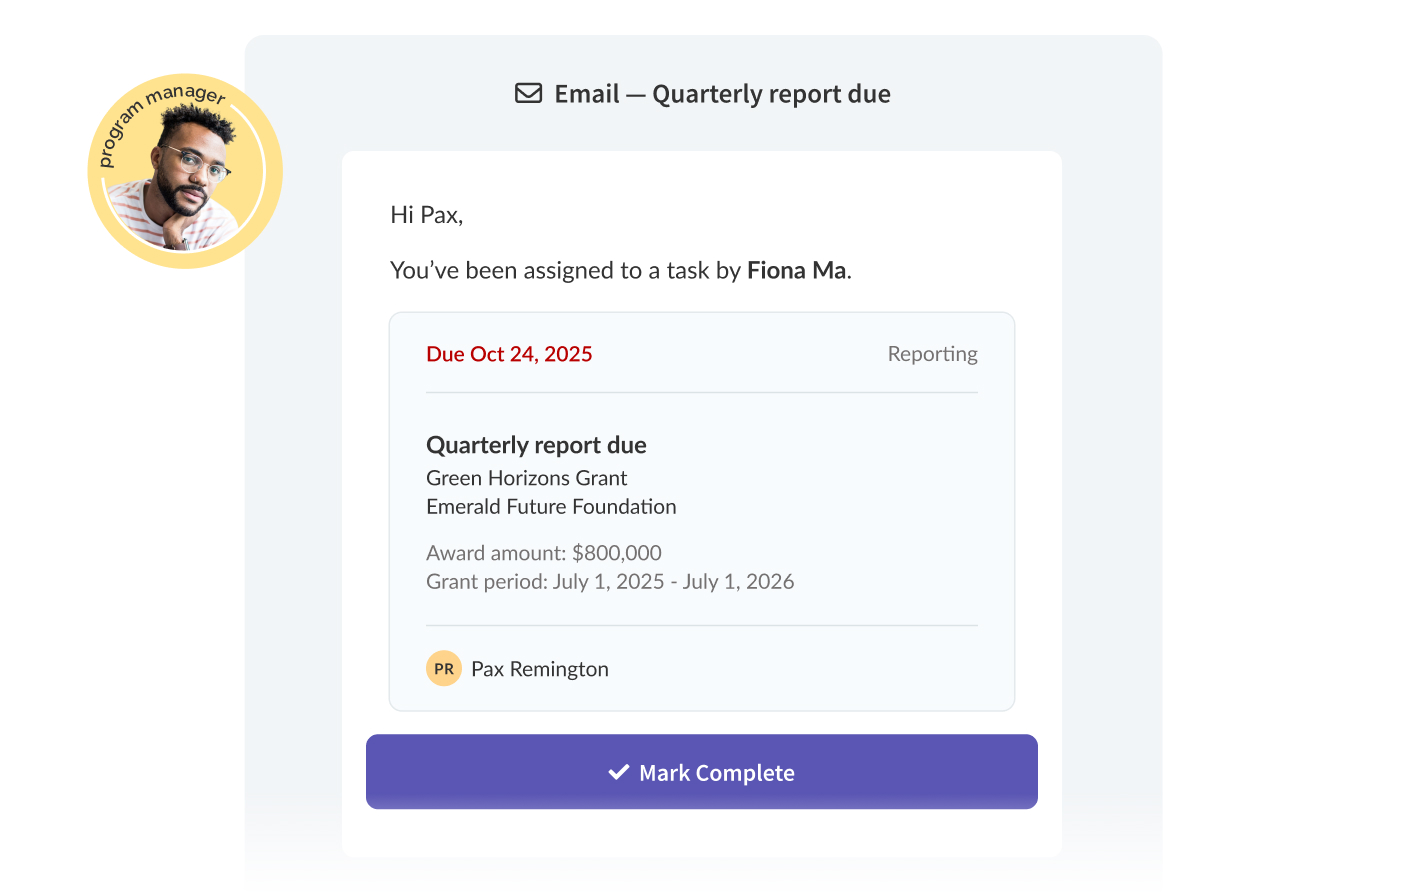The height and width of the screenshot is (896, 1408).
Task: Click the Due Oct 24, 2025 date
Action: [x=509, y=354]
